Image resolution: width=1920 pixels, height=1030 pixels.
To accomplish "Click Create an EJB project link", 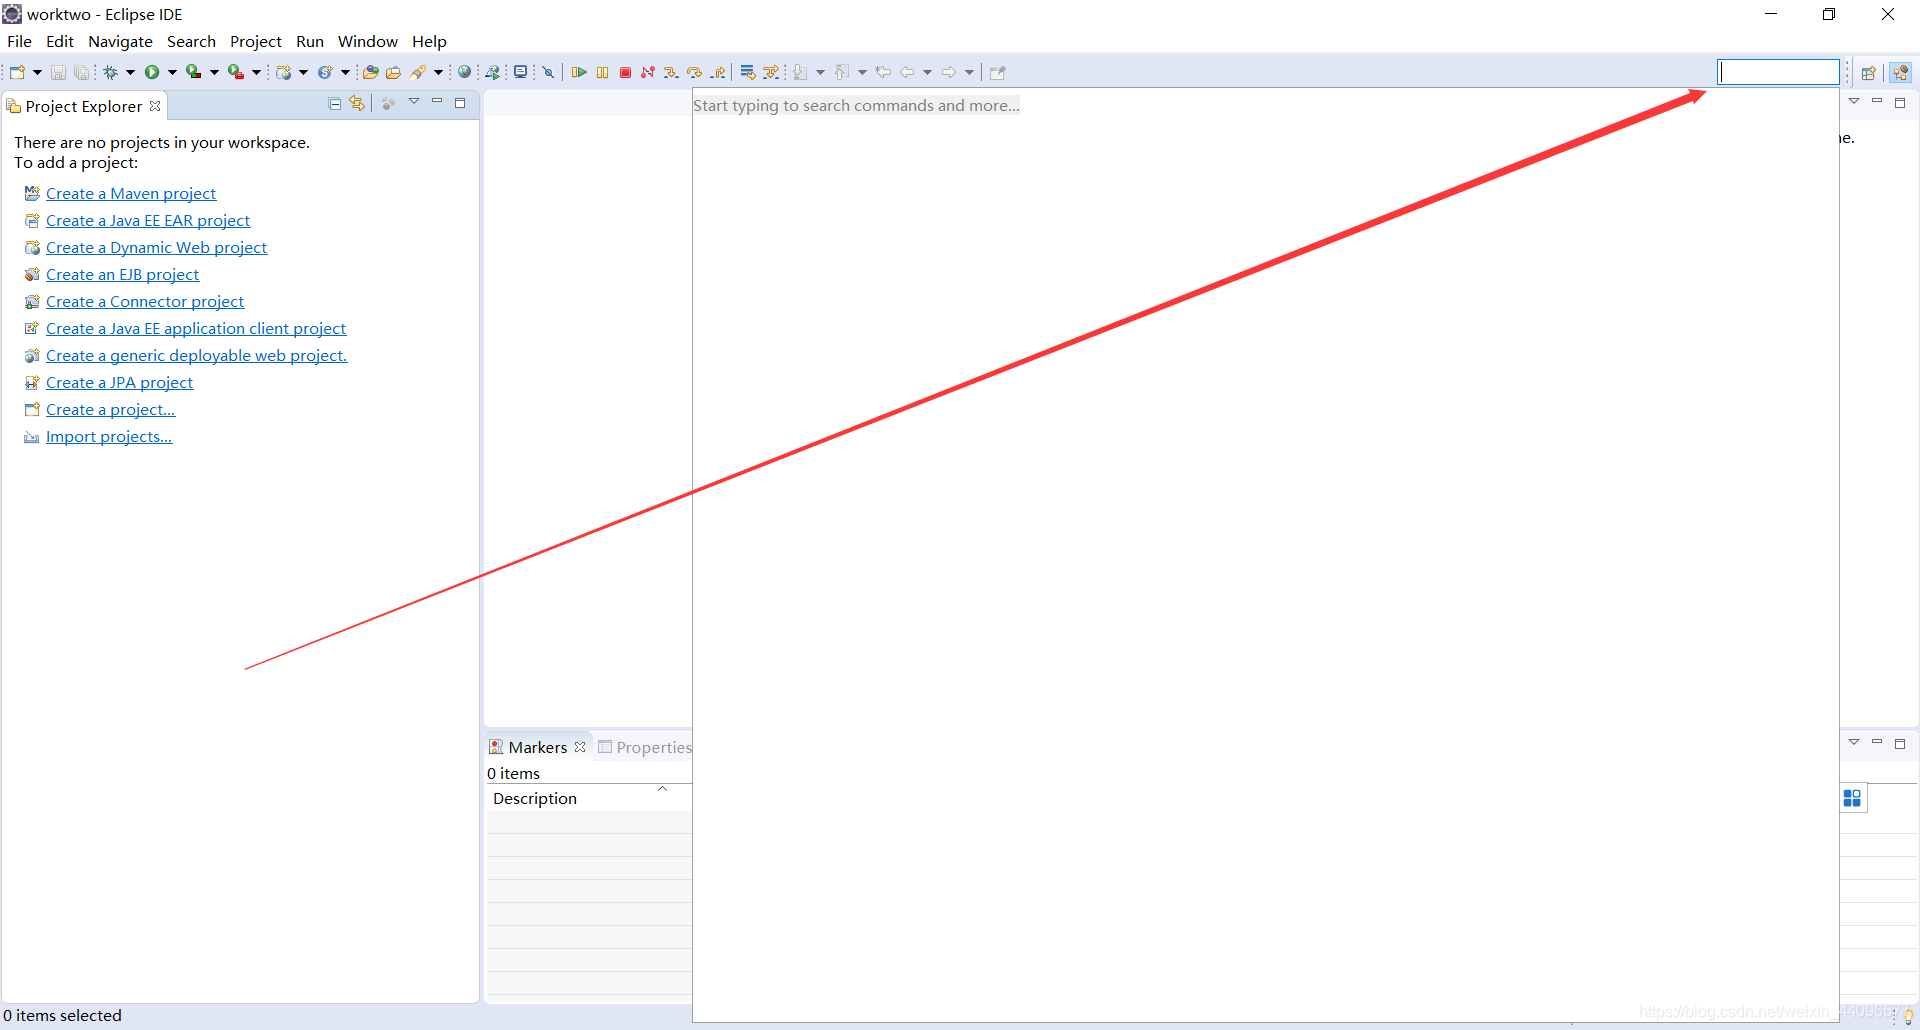I will [x=122, y=274].
